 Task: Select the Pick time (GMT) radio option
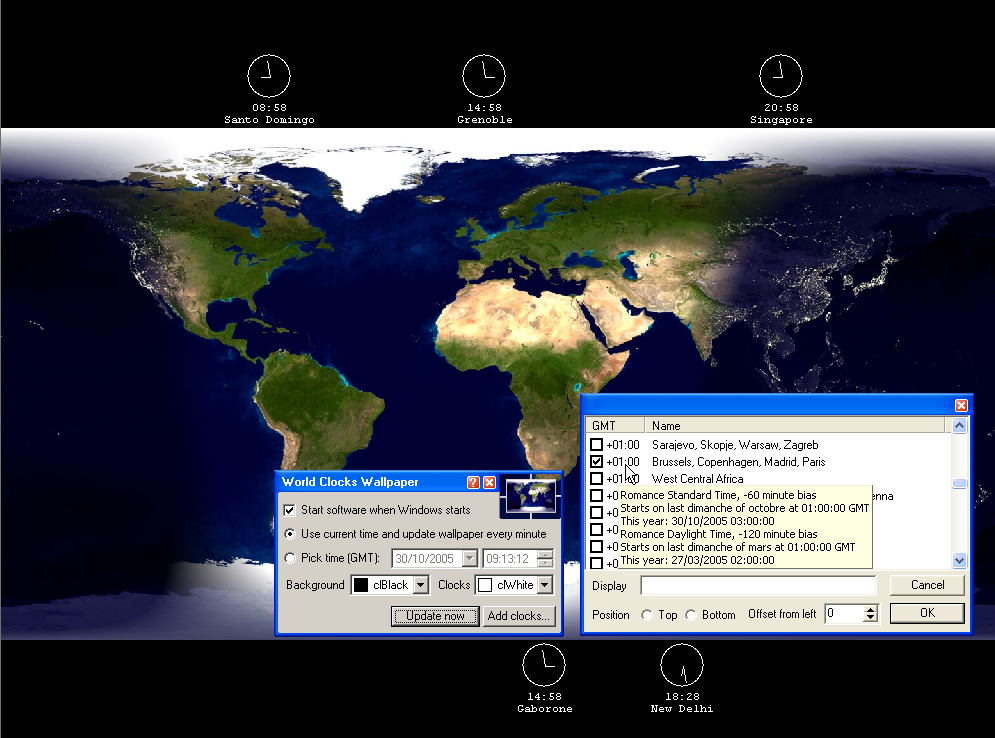290,558
